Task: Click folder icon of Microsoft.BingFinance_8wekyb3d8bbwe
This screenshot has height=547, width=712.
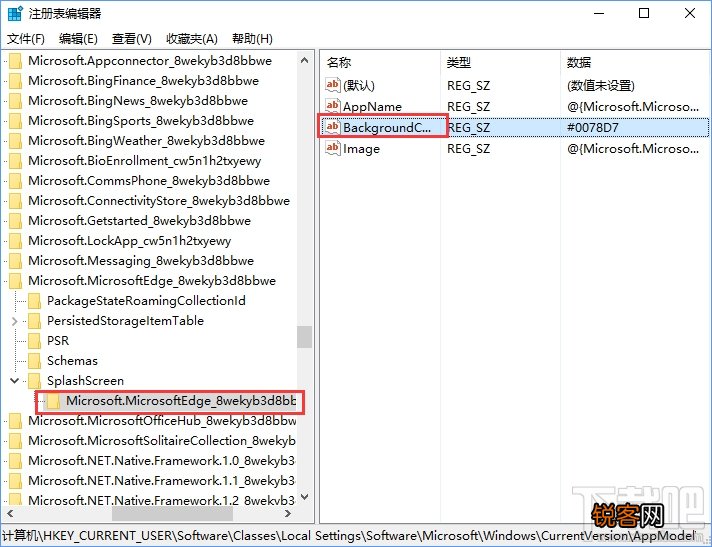Action: [15, 81]
